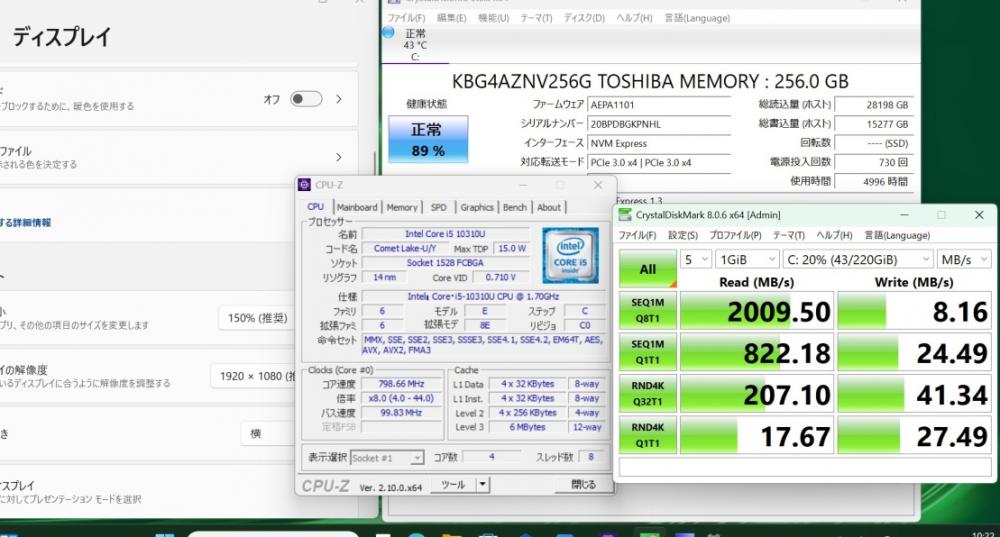The image size is (1000, 537).
Task: Click the CPU-Z title bar app icon
Action: [x=305, y=185]
